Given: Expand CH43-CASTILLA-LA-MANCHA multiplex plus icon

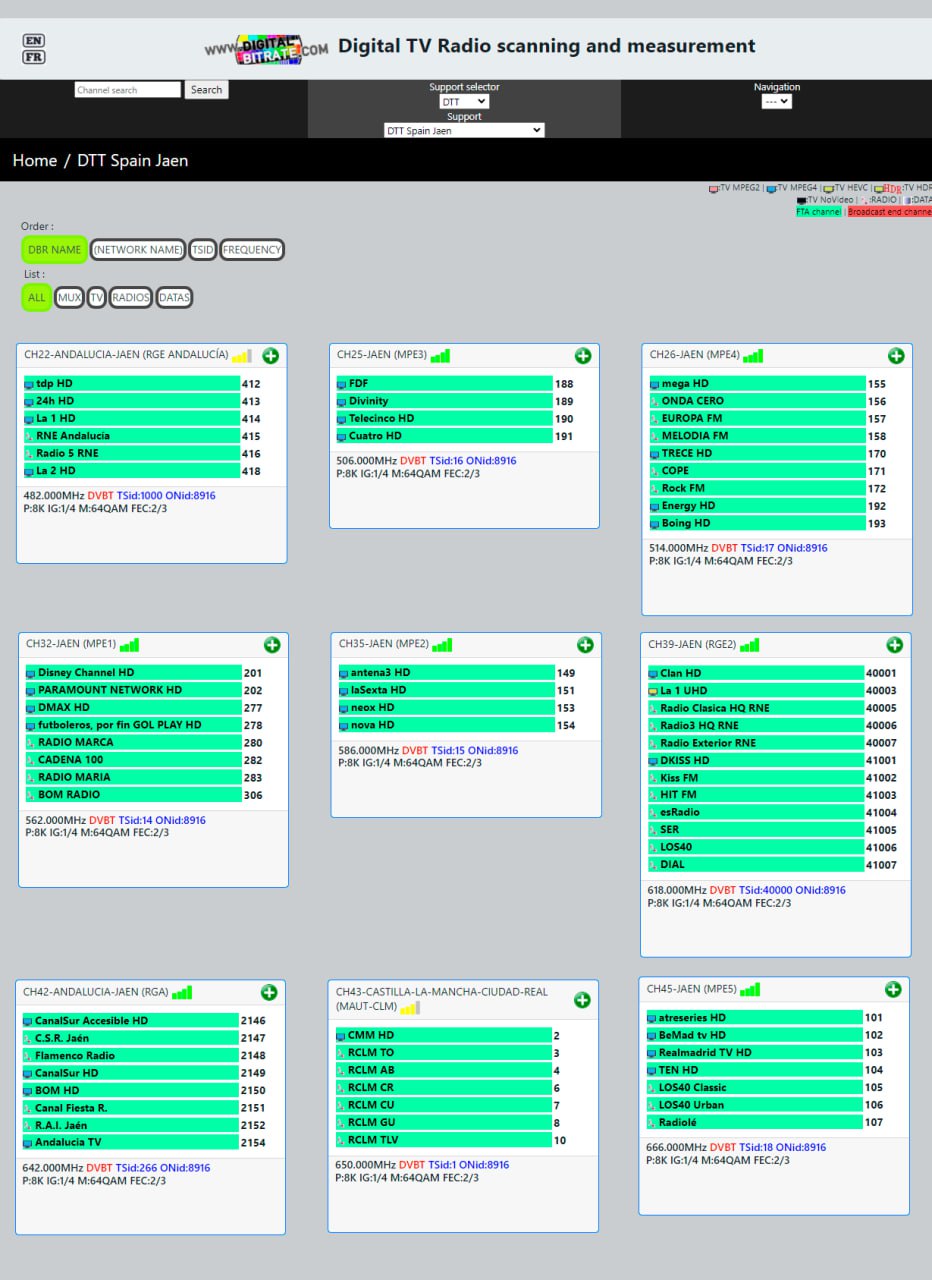Looking at the screenshot, I should (x=582, y=1000).
